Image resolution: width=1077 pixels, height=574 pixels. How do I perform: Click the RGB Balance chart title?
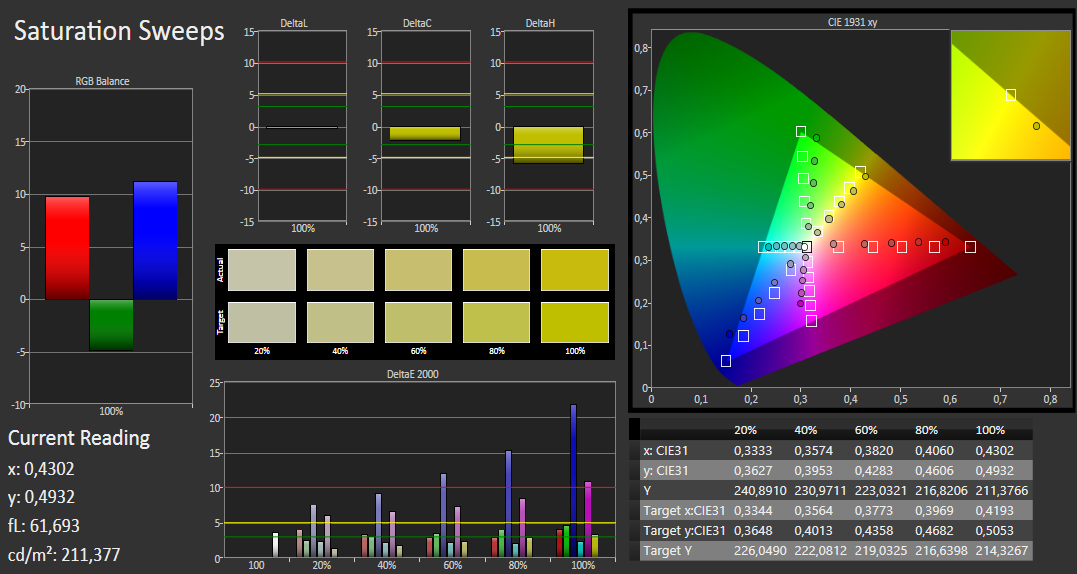point(102,81)
